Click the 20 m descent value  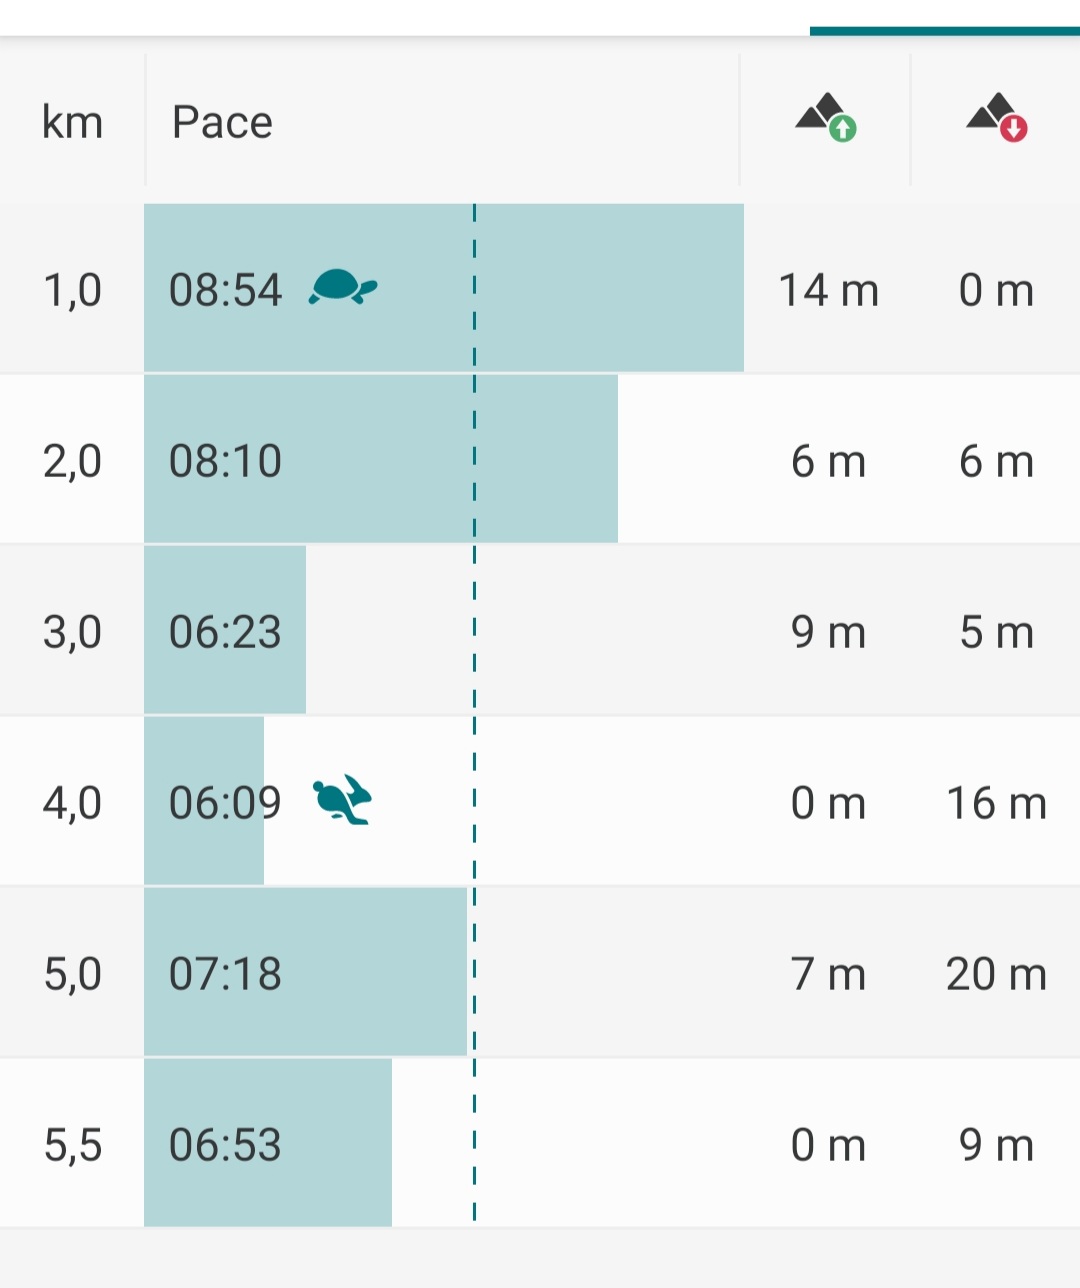click(996, 974)
